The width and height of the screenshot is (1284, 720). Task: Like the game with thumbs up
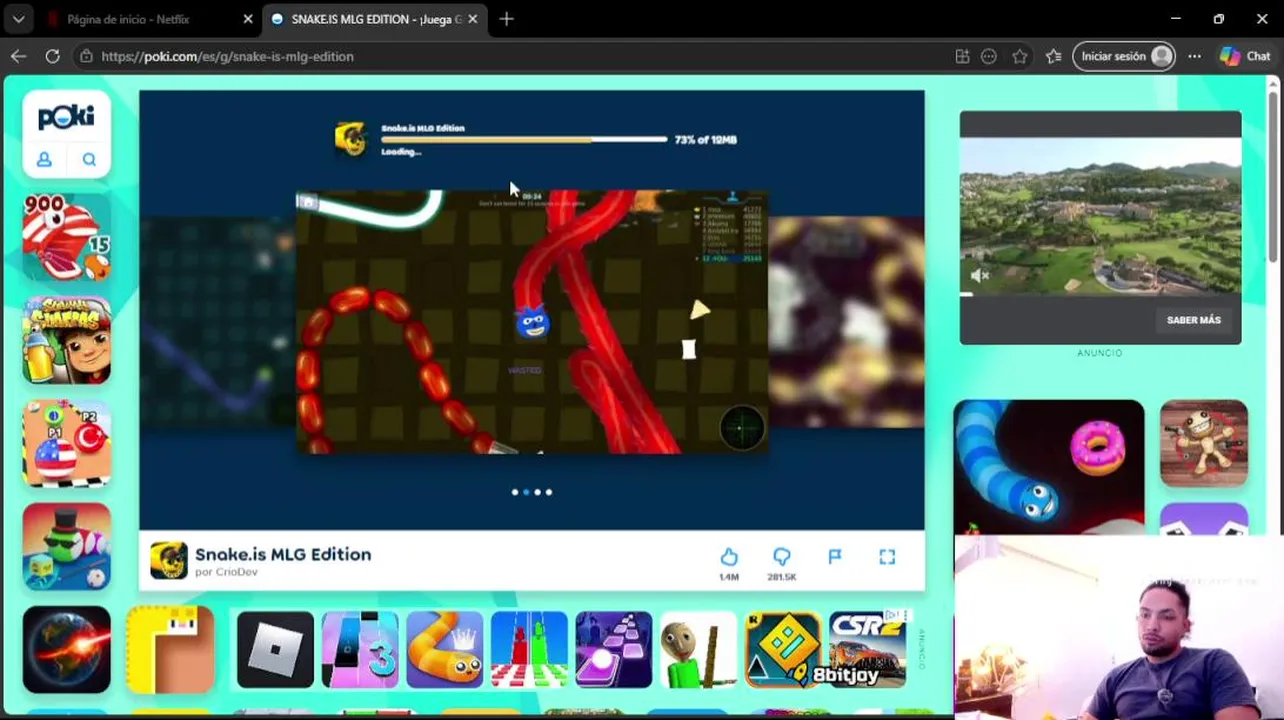click(729, 557)
